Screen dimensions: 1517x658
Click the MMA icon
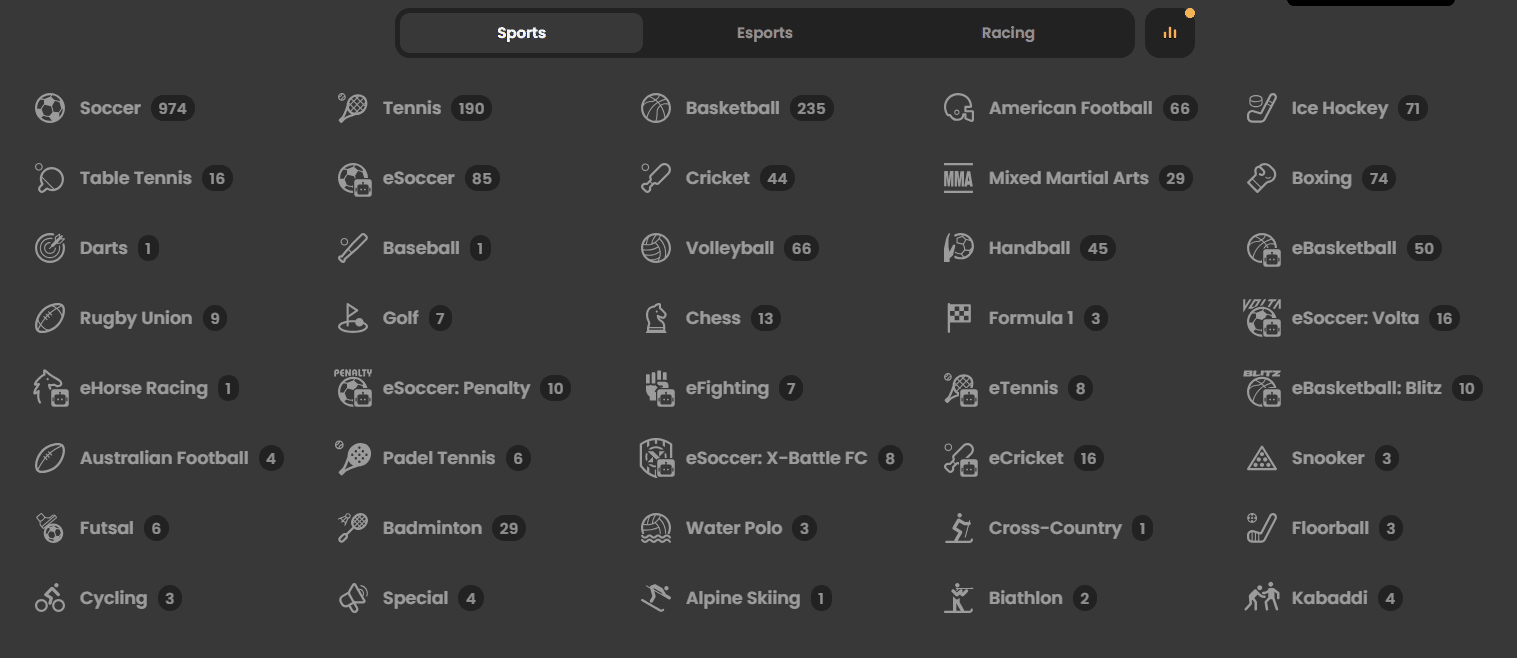(x=958, y=177)
